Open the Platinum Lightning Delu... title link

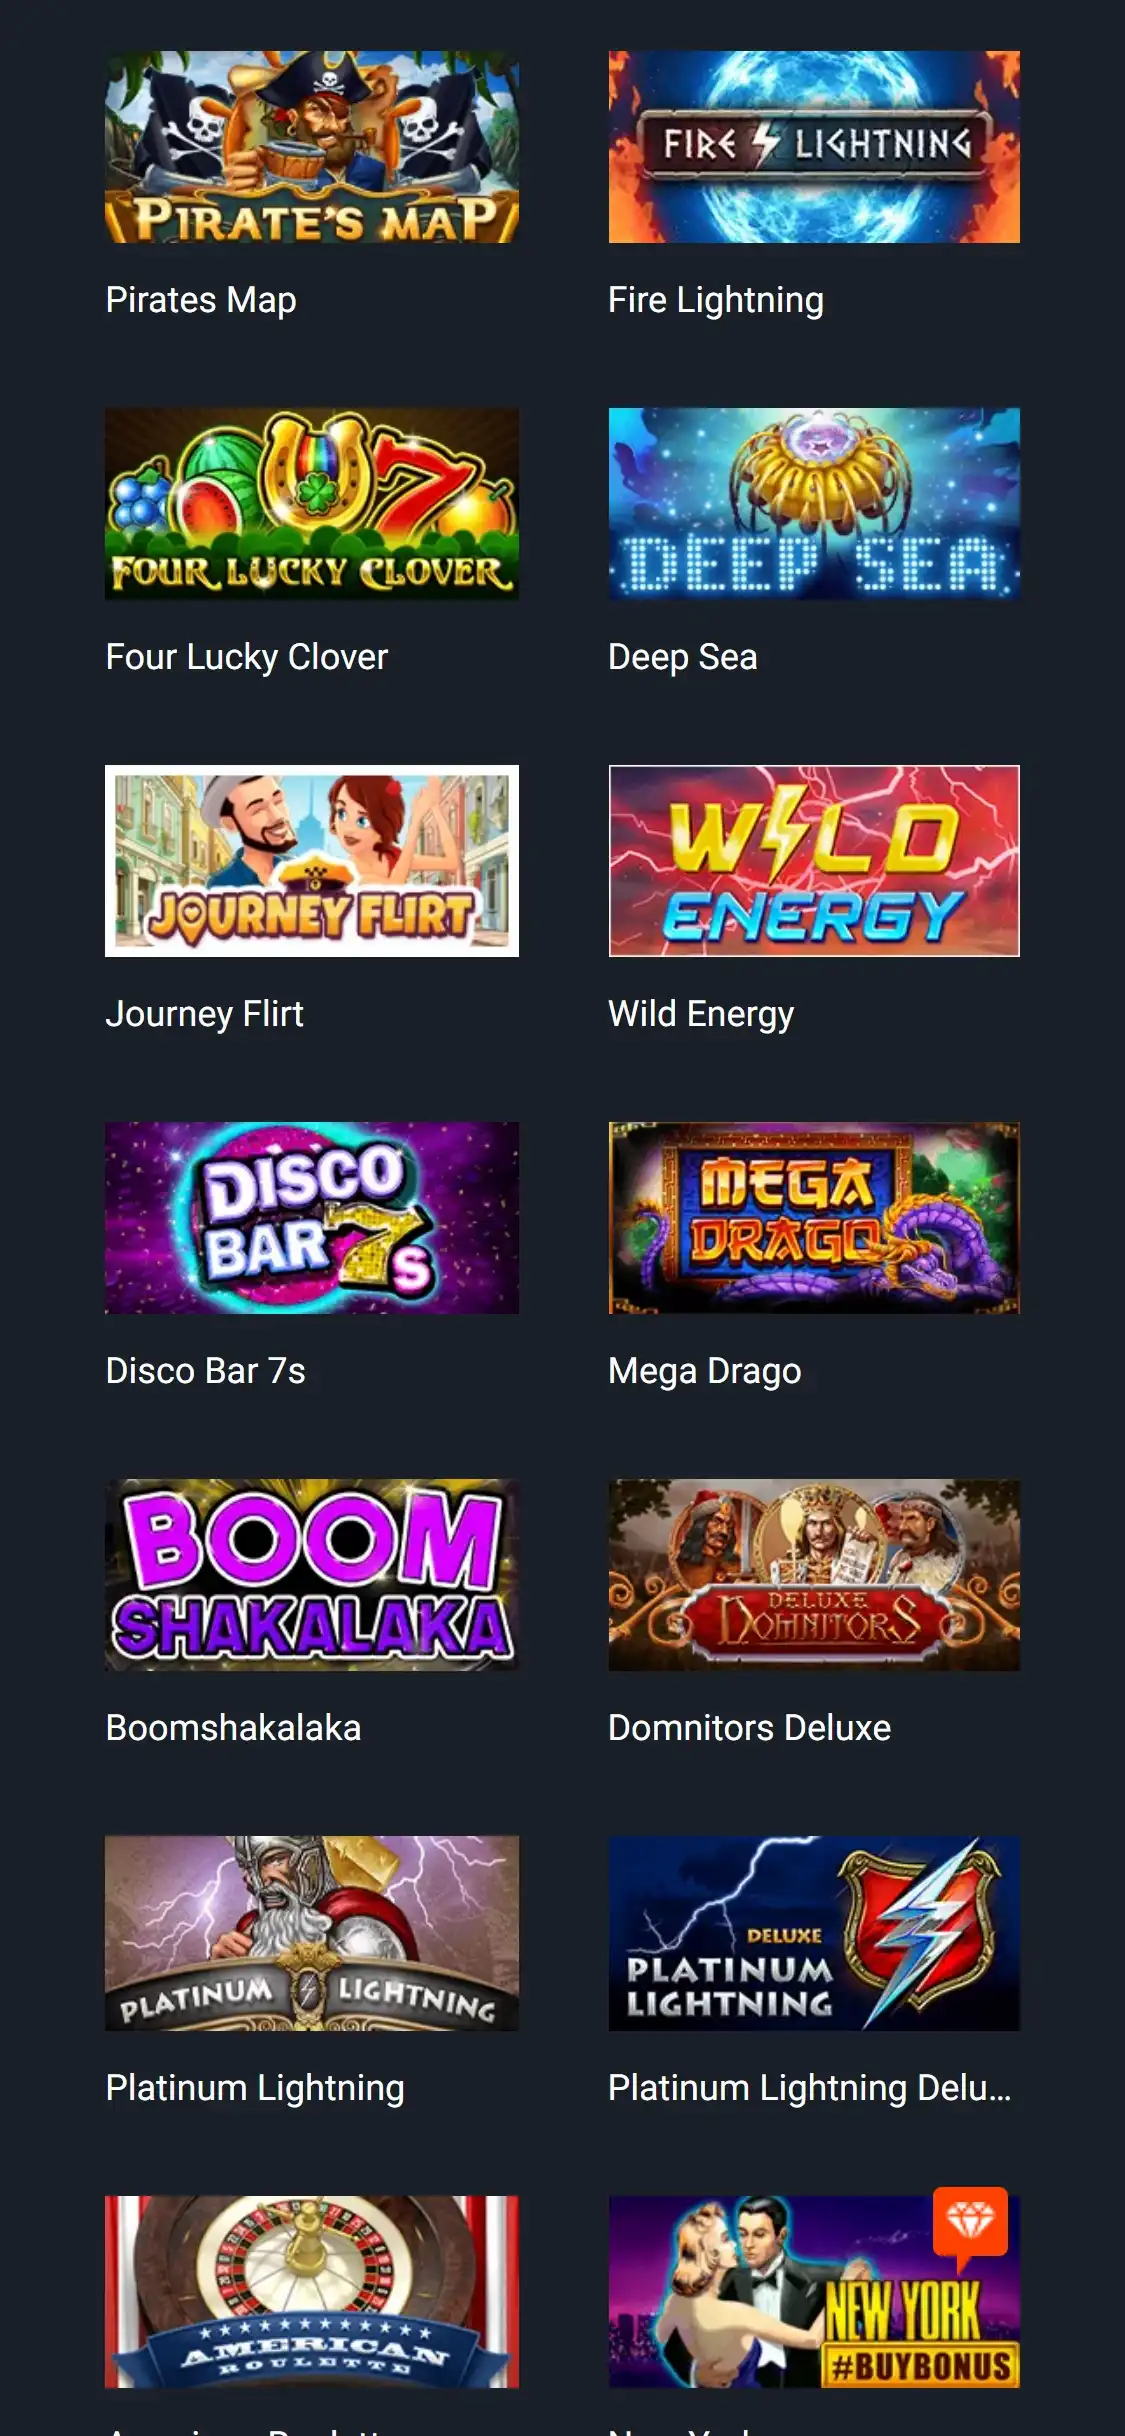(x=810, y=2088)
